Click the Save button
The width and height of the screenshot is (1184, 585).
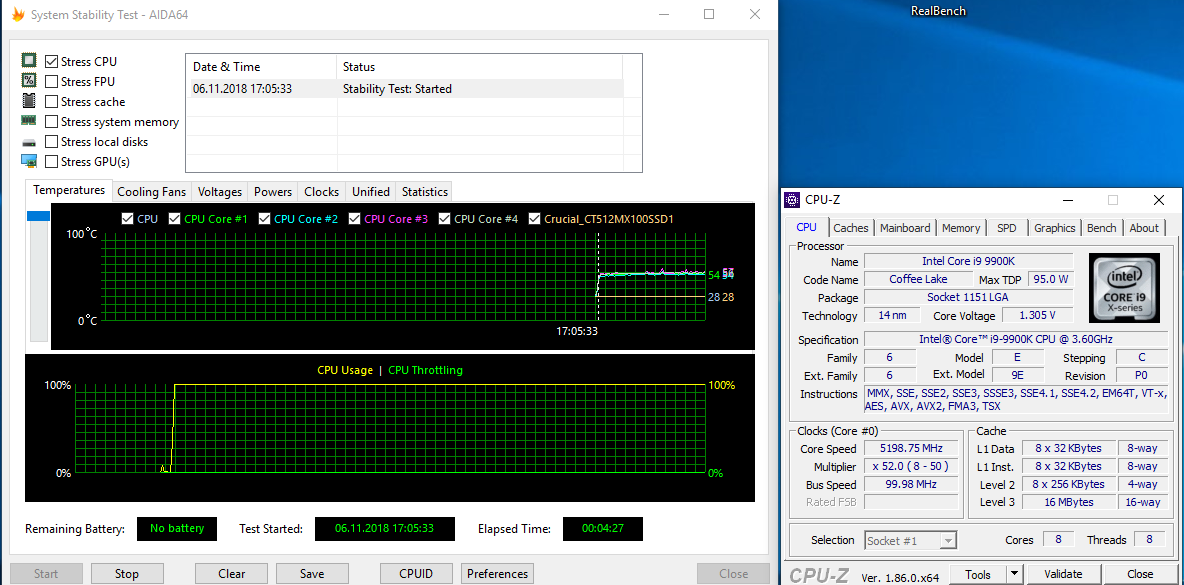coord(312,574)
